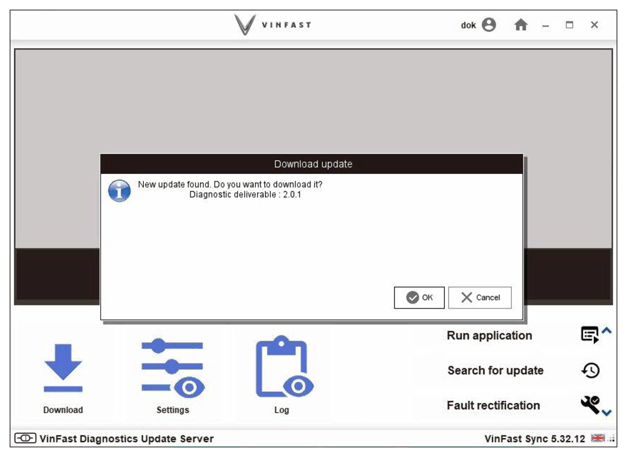This screenshot has width=627, height=457.
Task: Select the Search for update menu item
Action: [495, 371]
